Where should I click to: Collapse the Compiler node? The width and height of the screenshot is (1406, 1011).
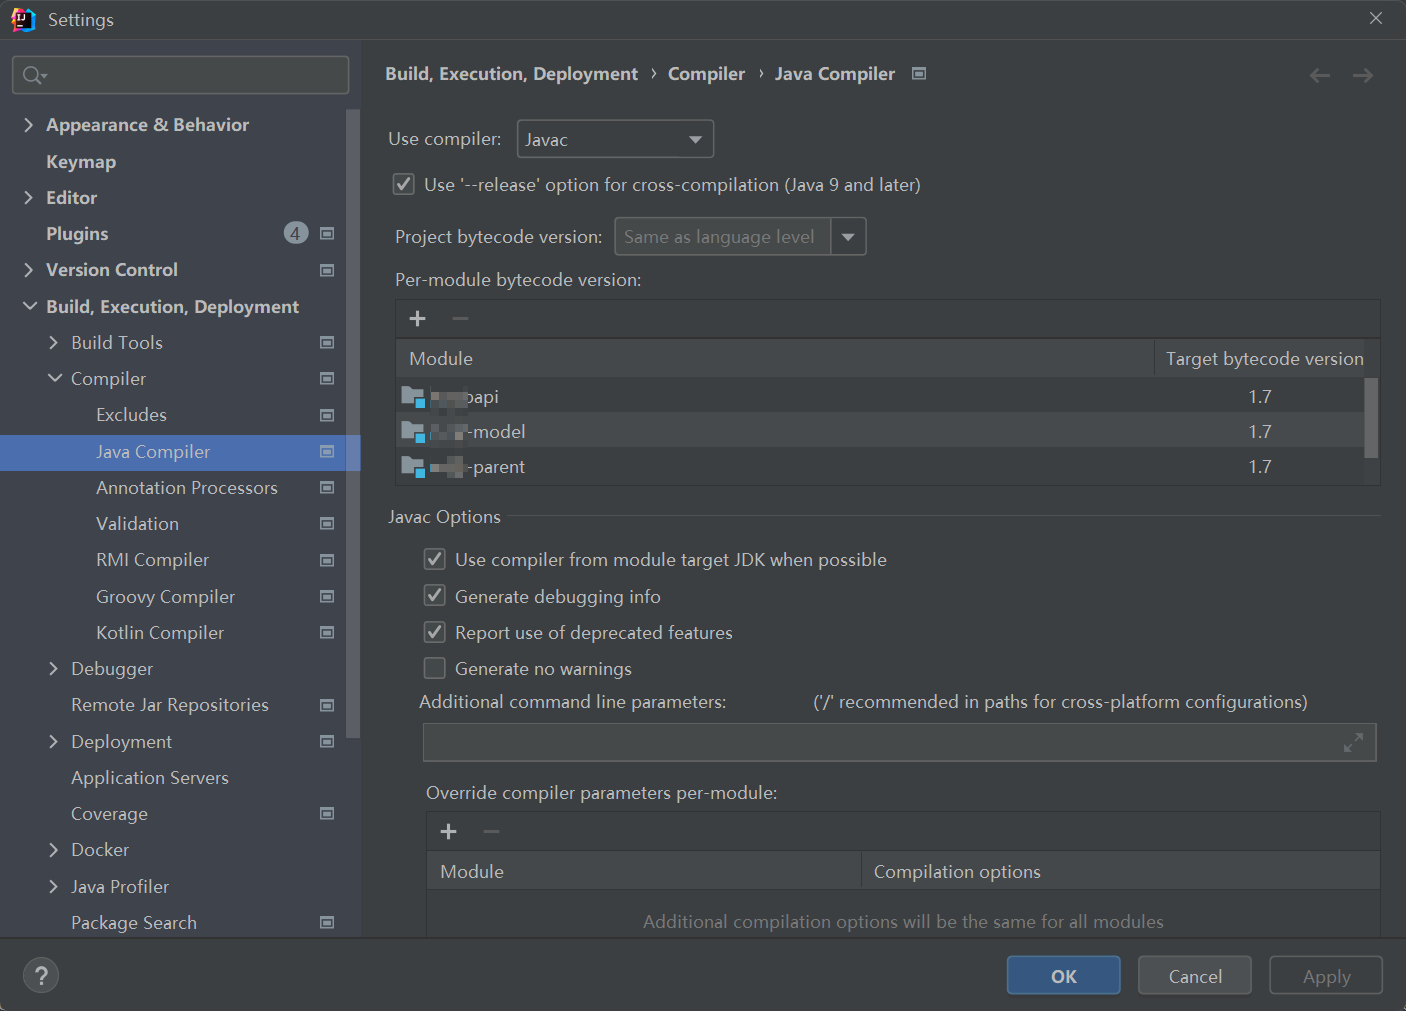(x=54, y=378)
